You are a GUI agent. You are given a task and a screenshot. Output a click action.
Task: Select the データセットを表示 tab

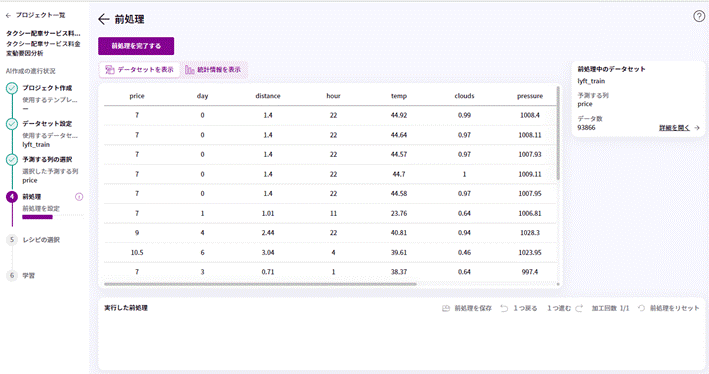tap(139, 70)
